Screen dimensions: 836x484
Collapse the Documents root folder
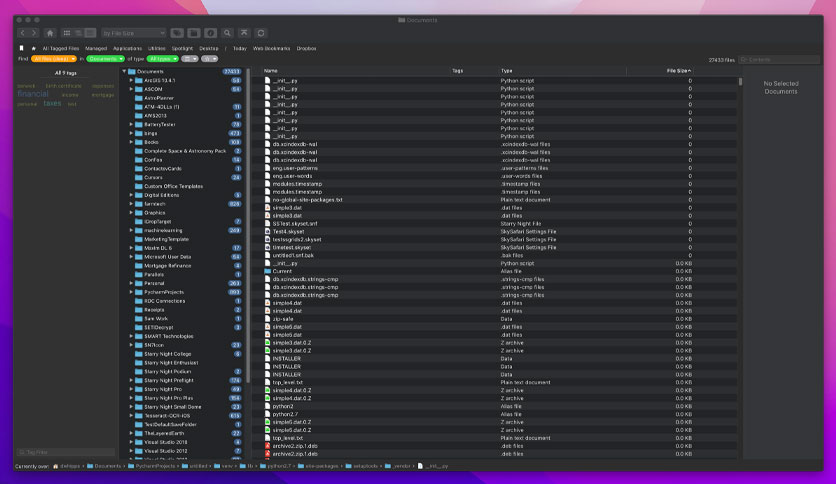pos(124,71)
